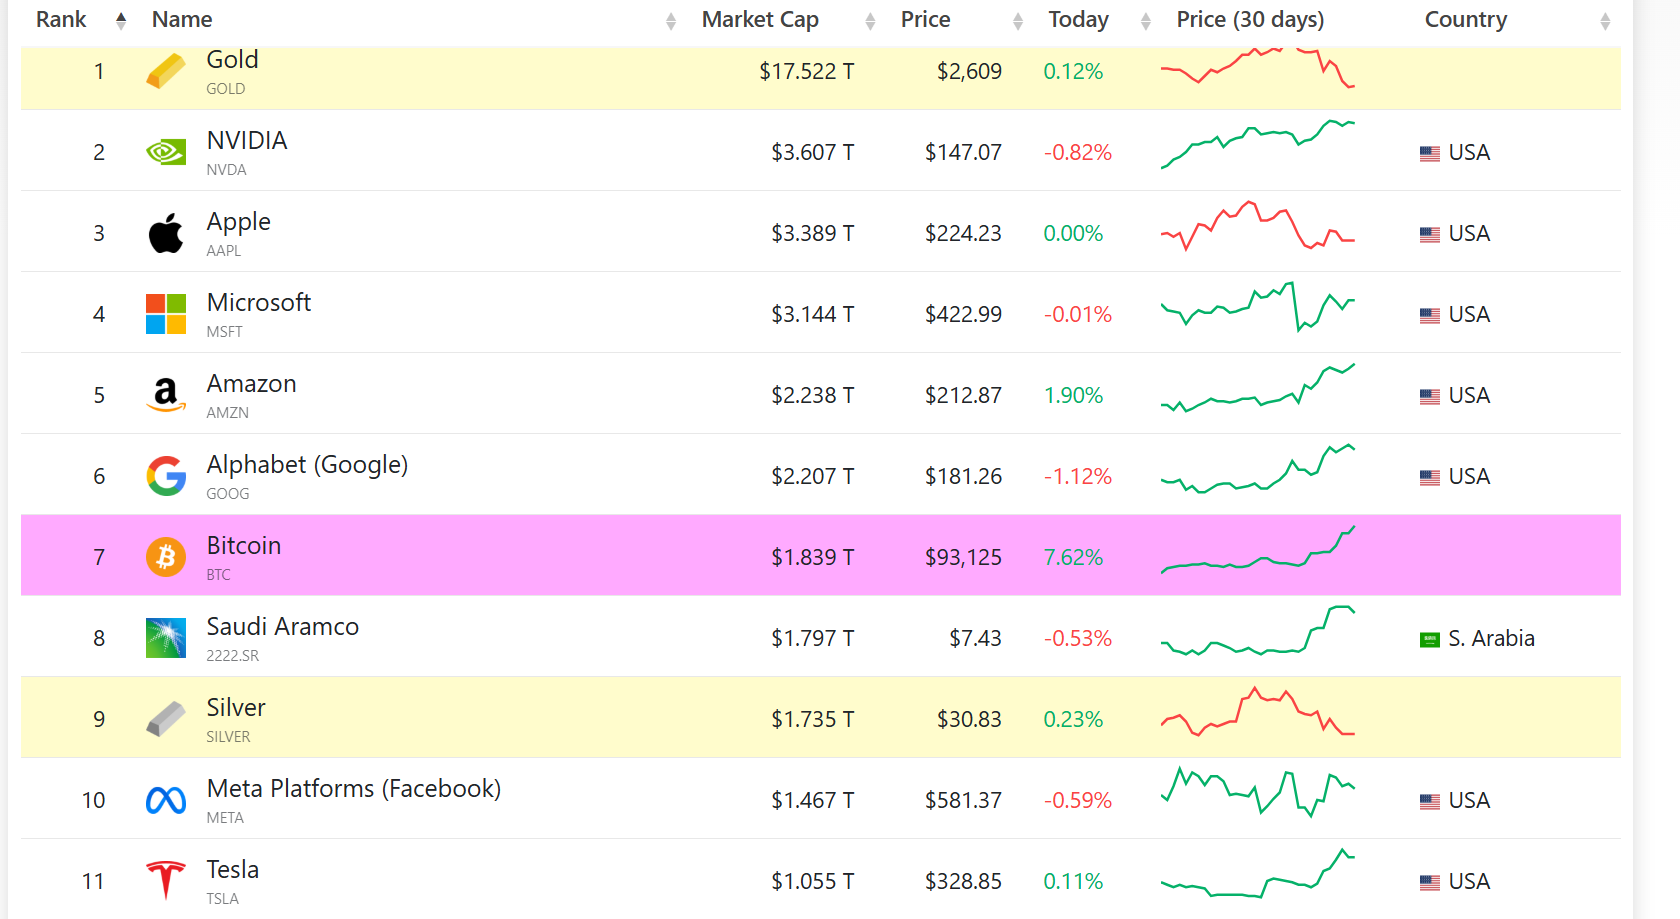Click the USA flag in NVIDIA row
The image size is (1680, 919).
tap(1430, 153)
